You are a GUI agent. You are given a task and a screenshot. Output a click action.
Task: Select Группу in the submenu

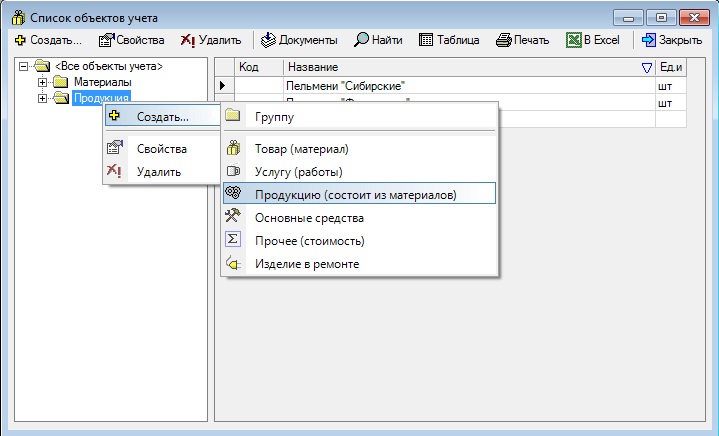274,117
